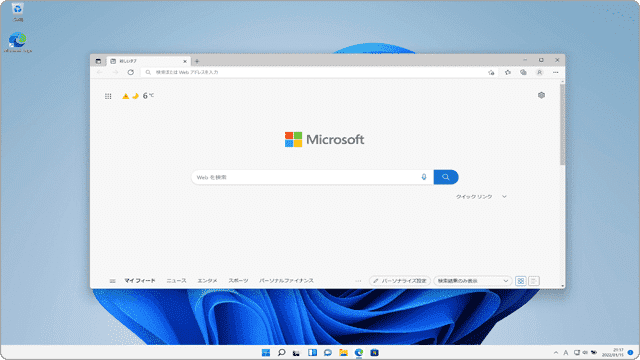Select the スポーツ tab
The height and width of the screenshot is (360, 640).
[x=238, y=281]
